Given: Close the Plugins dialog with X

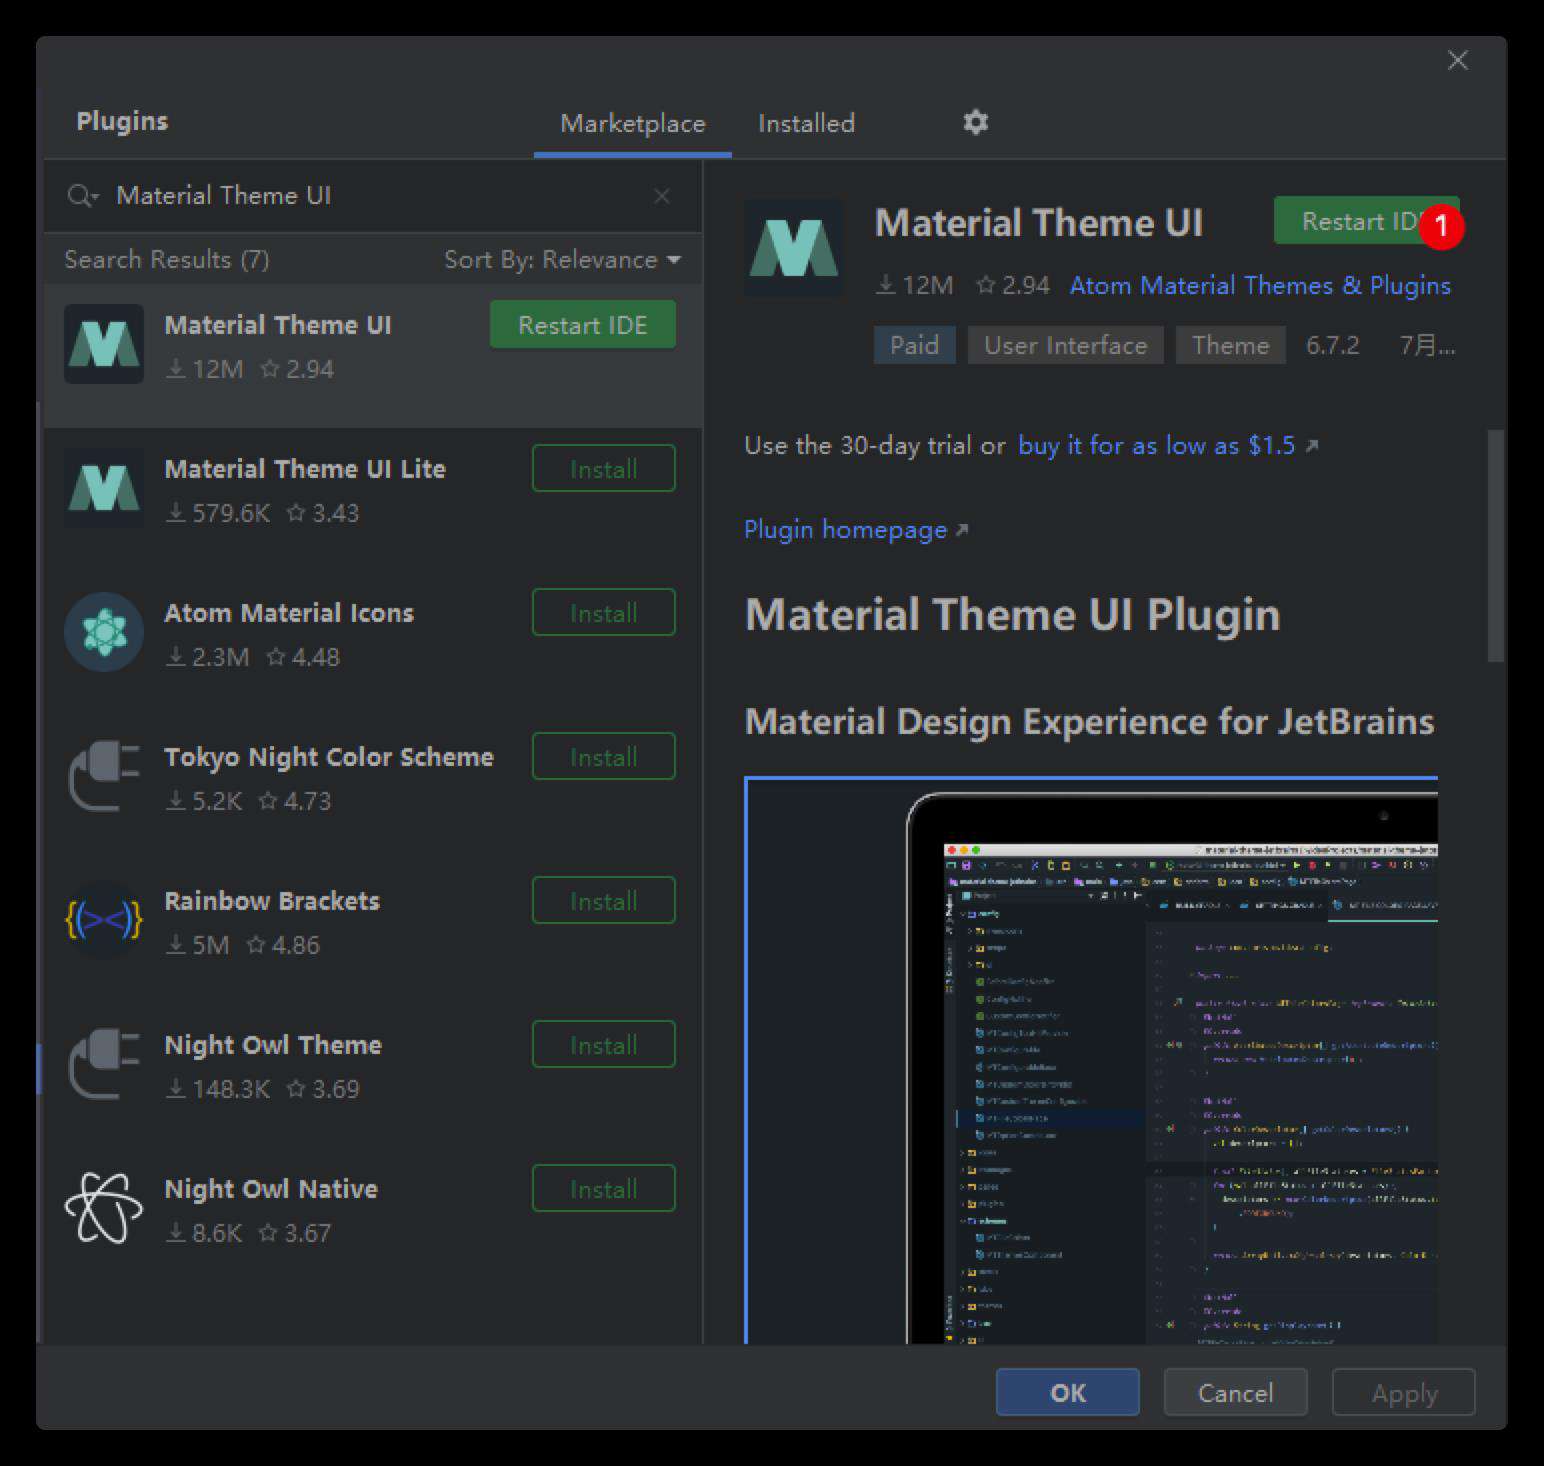Looking at the screenshot, I should (1458, 60).
